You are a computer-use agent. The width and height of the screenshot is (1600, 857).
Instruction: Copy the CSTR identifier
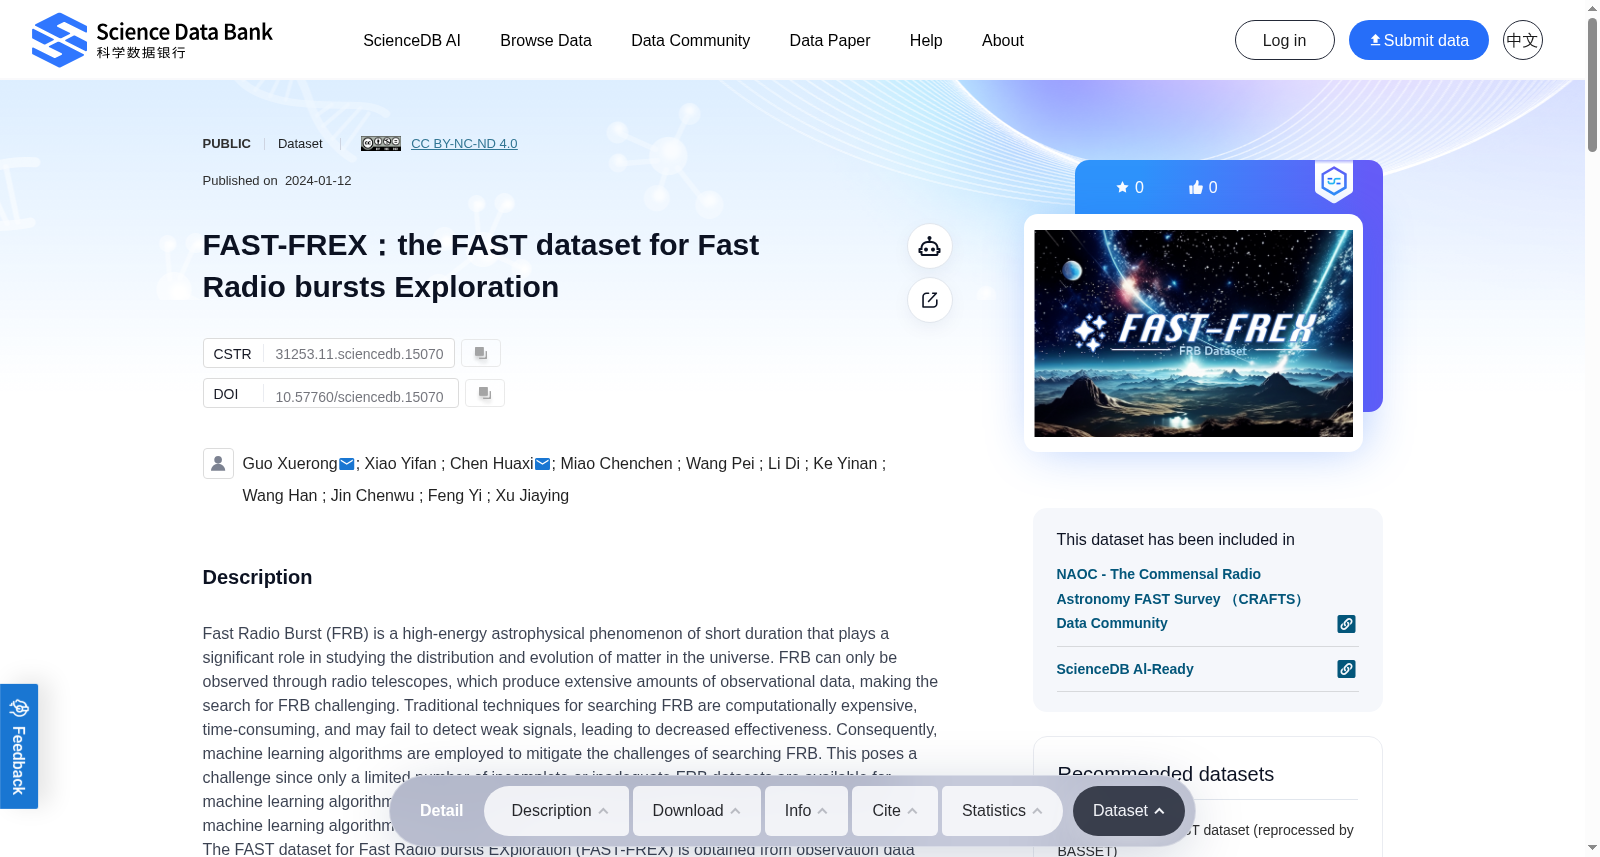481,353
